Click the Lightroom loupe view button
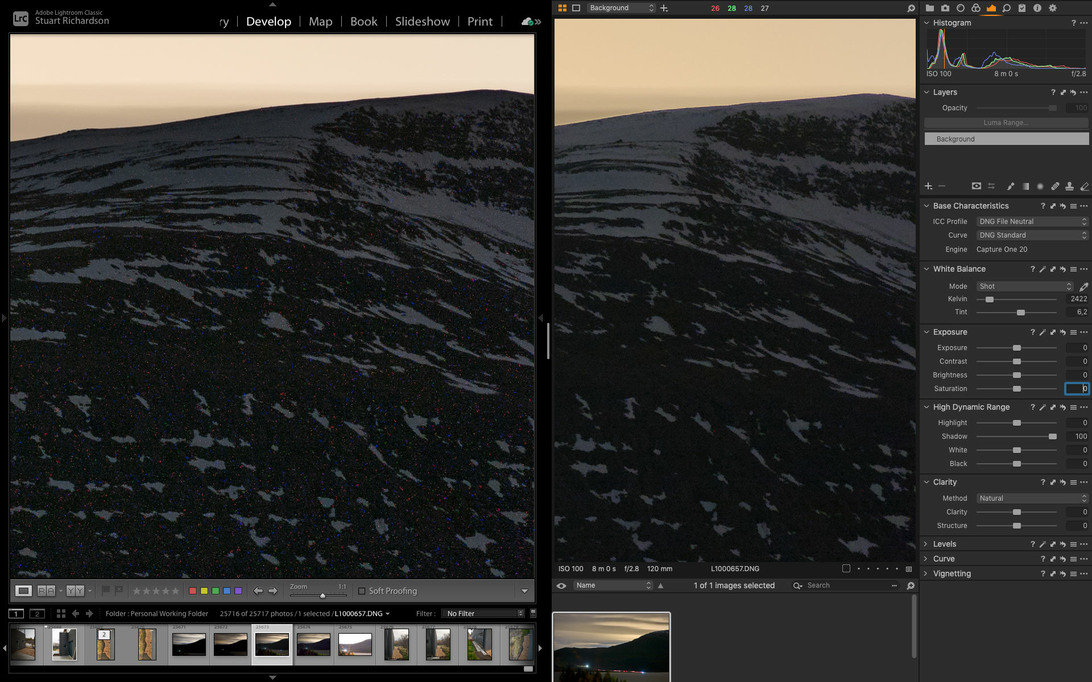Image resolution: width=1092 pixels, height=682 pixels. [23, 591]
